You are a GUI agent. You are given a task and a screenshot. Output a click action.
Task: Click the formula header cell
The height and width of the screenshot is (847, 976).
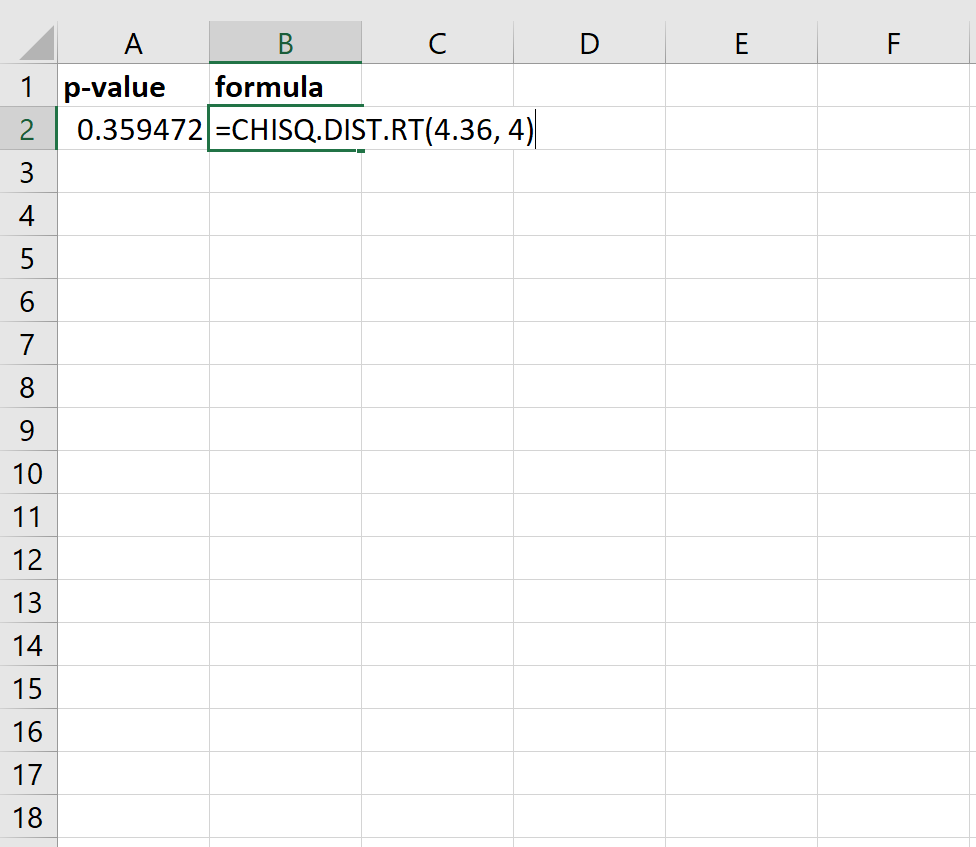click(x=286, y=87)
